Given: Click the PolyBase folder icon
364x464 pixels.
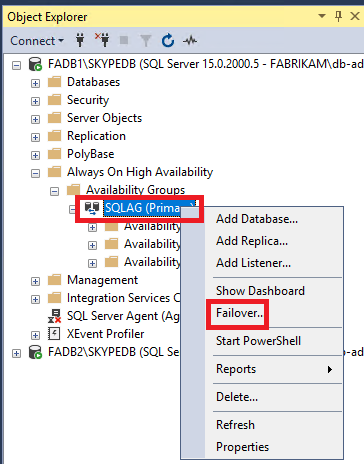Looking at the screenshot, I should coord(54,154).
